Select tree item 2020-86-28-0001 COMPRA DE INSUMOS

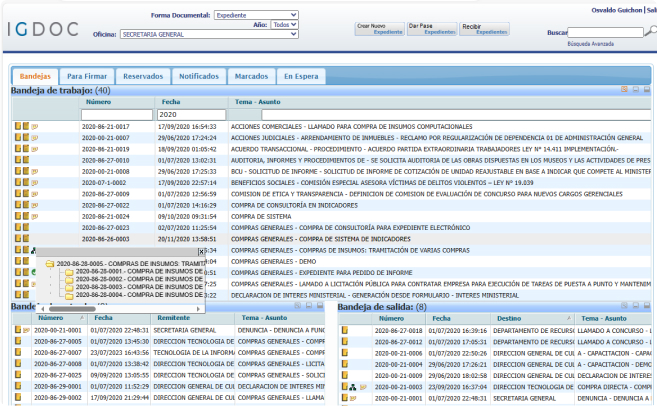(x=139, y=272)
